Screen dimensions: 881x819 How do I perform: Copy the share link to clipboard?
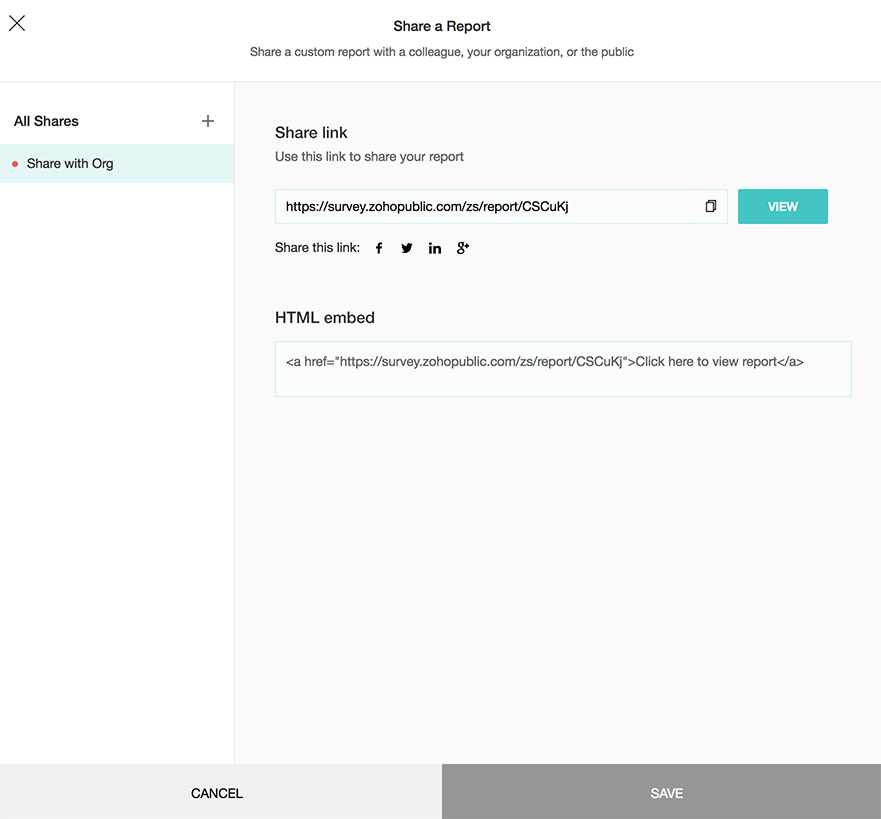tap(710, 206)
